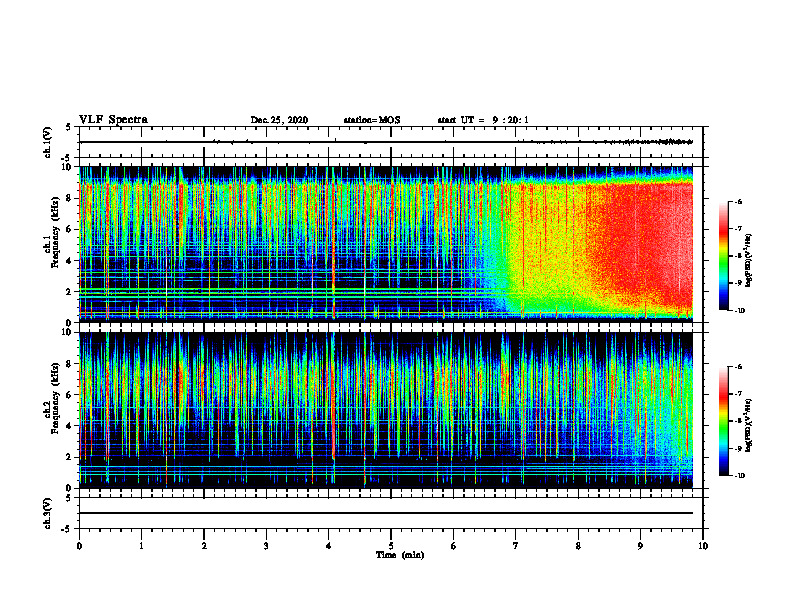The height and width of the screenshot is (612, 792).
Task: Click the ch.2 colorbar "log(PSD)(V²/Hz)" label
Action: (x=749, y=425)
